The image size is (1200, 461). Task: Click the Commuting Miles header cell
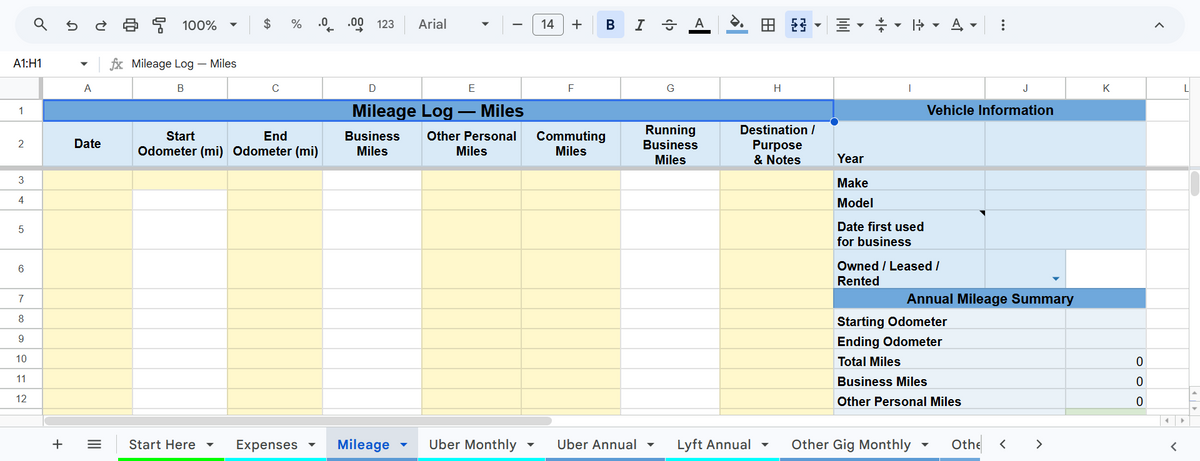click(x=571, y=144)
